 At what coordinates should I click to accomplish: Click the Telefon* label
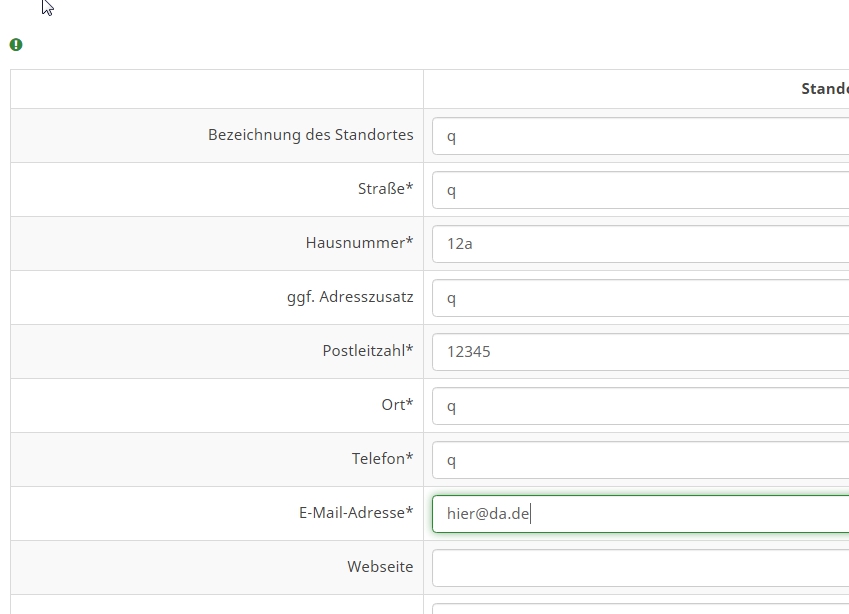pyautogui.click(x=383, y=459)
